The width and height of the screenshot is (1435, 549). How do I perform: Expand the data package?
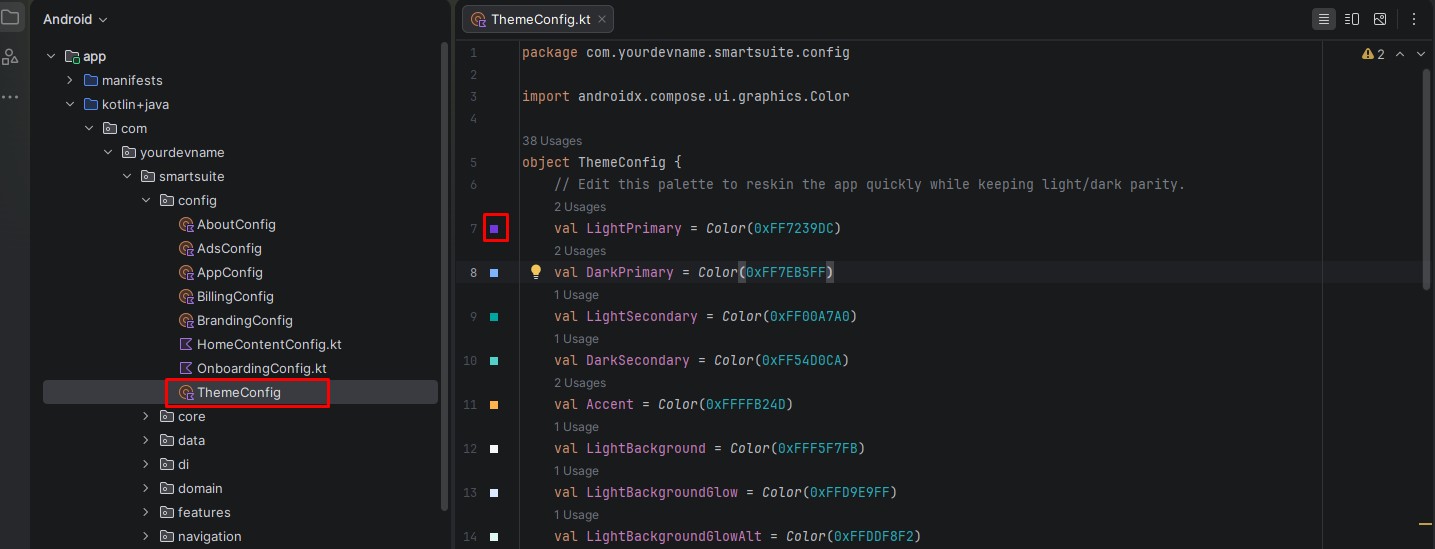click(x=146, y=441)
